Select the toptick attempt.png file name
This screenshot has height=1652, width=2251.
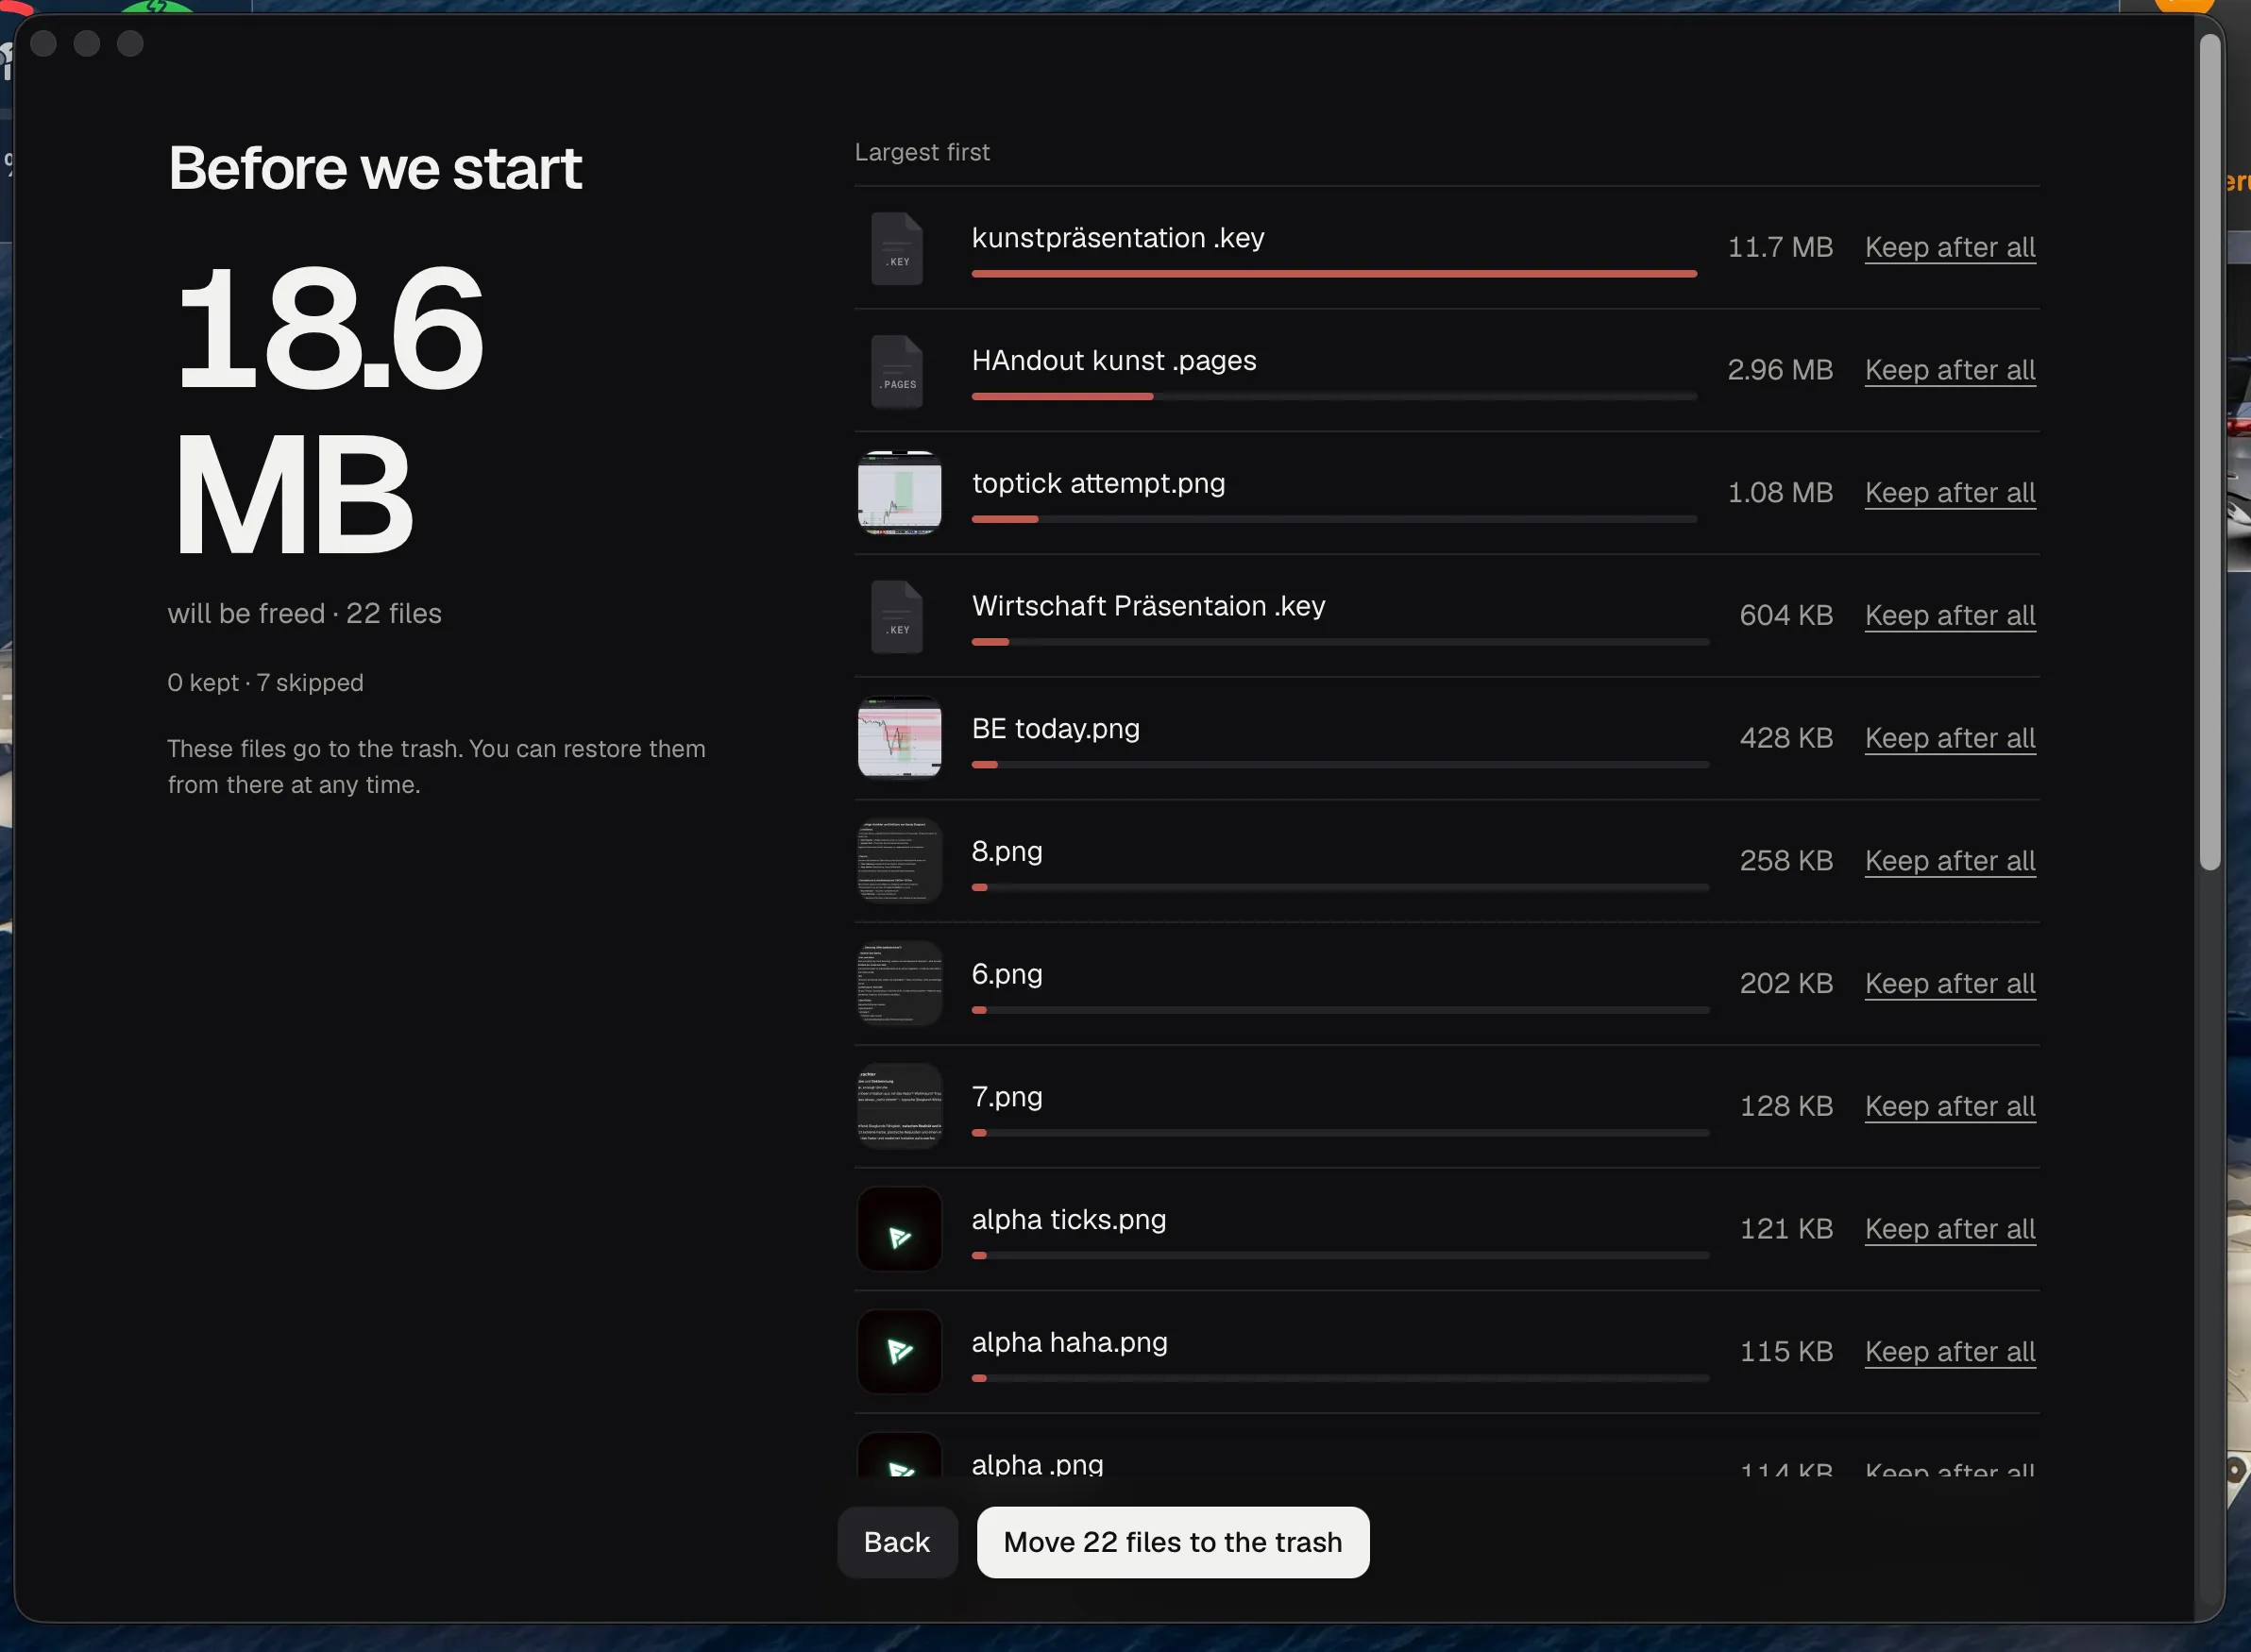tap(1098, 484)
